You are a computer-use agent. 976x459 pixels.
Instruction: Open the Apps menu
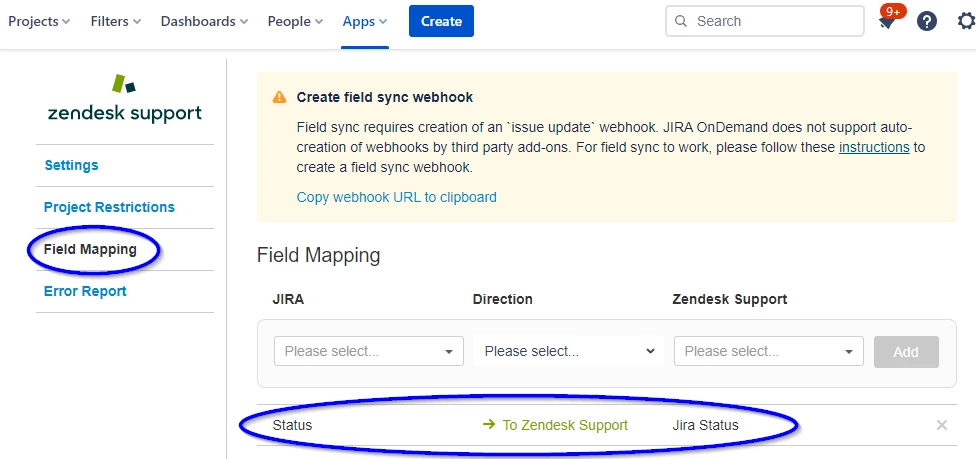[x=365, y=21]
